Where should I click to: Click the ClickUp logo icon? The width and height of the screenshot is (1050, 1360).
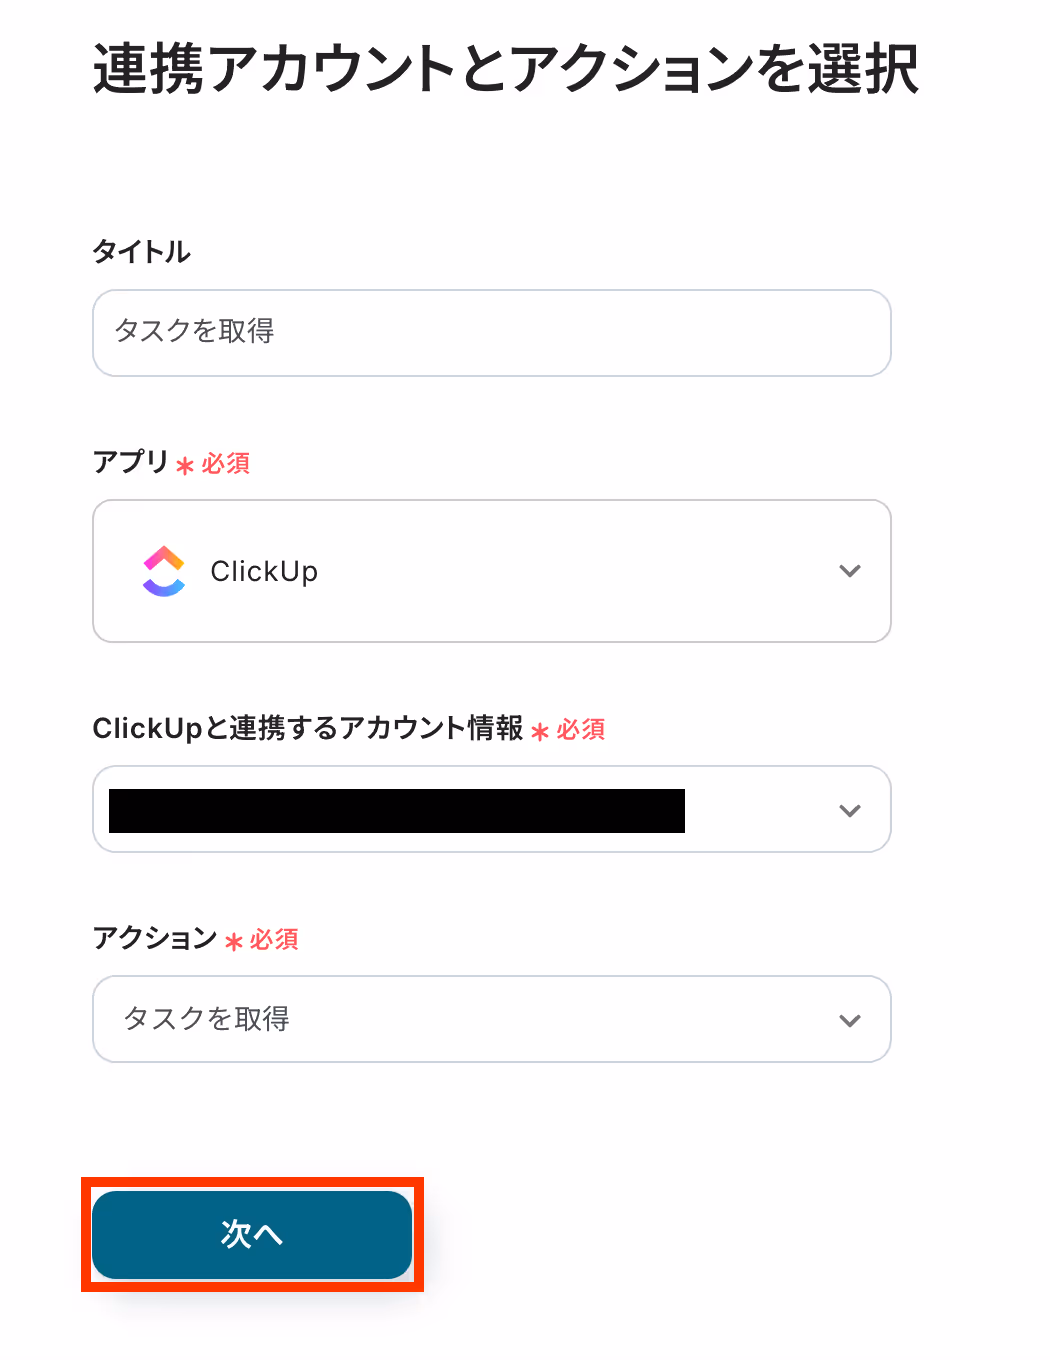(x=164, y=571)
